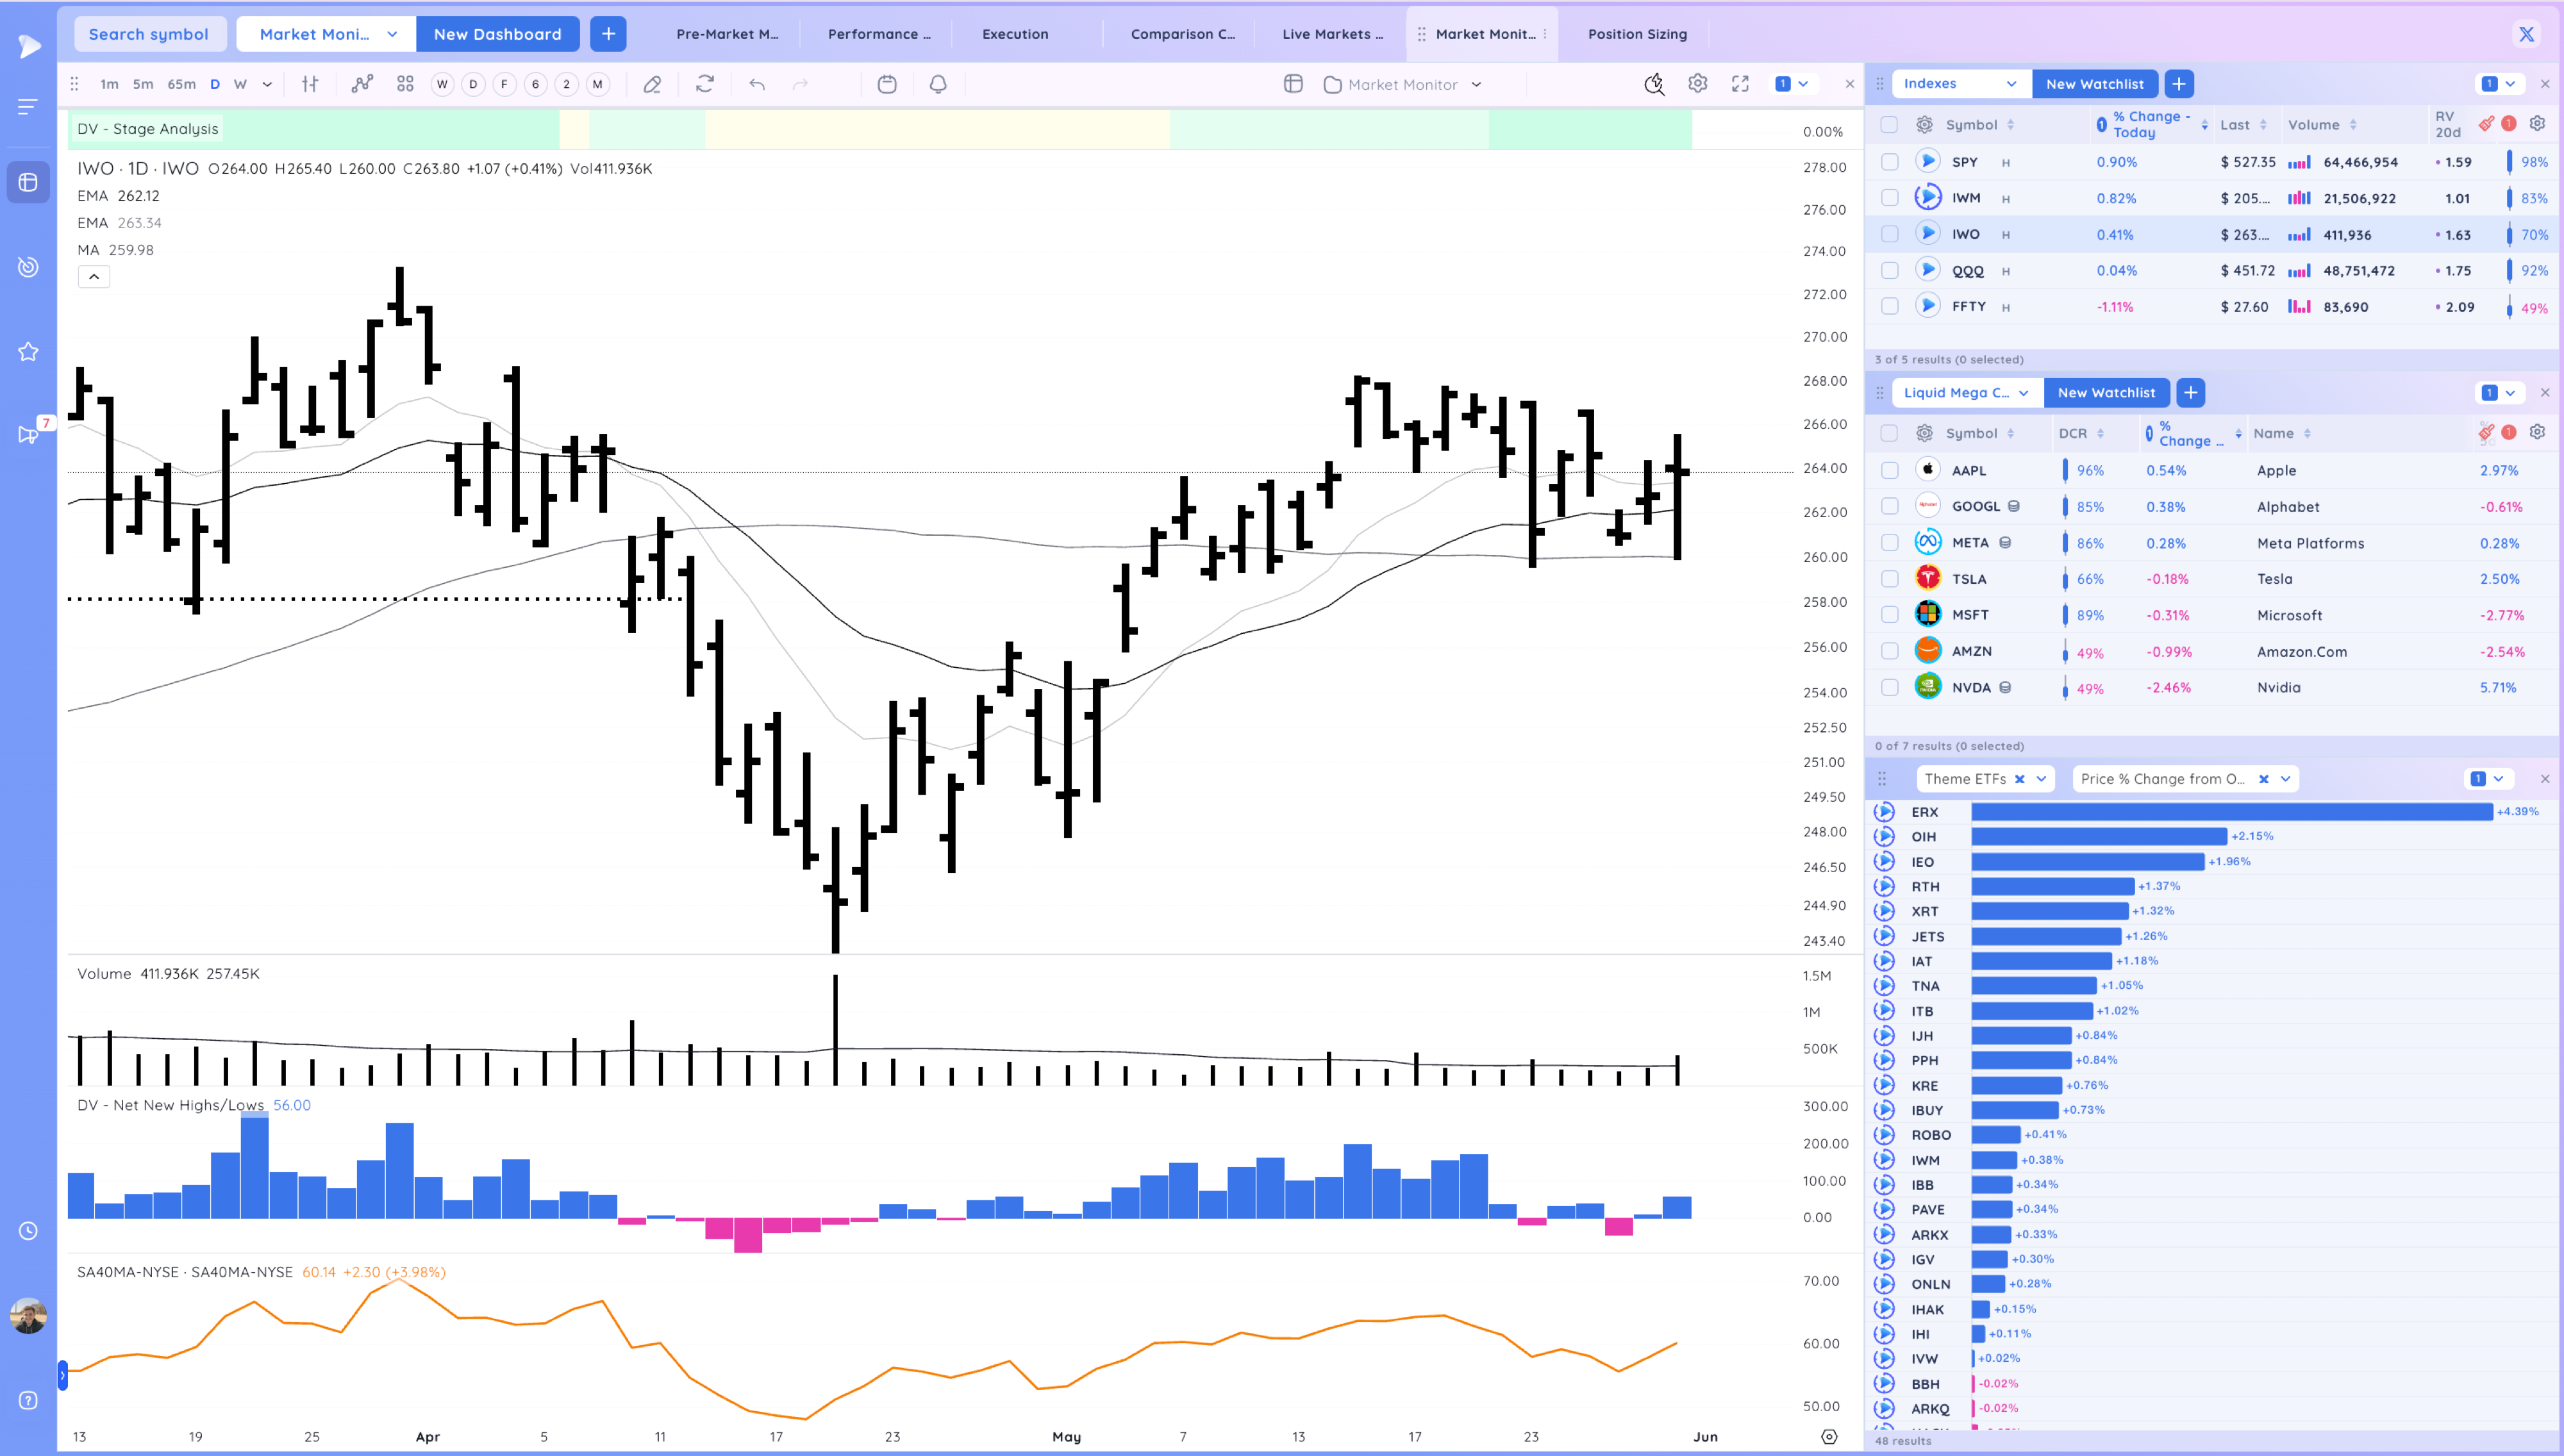The image size is (2564, 1456).
Task: Toggle fullscreen chart icon
Action: (x=1740, y=84)
